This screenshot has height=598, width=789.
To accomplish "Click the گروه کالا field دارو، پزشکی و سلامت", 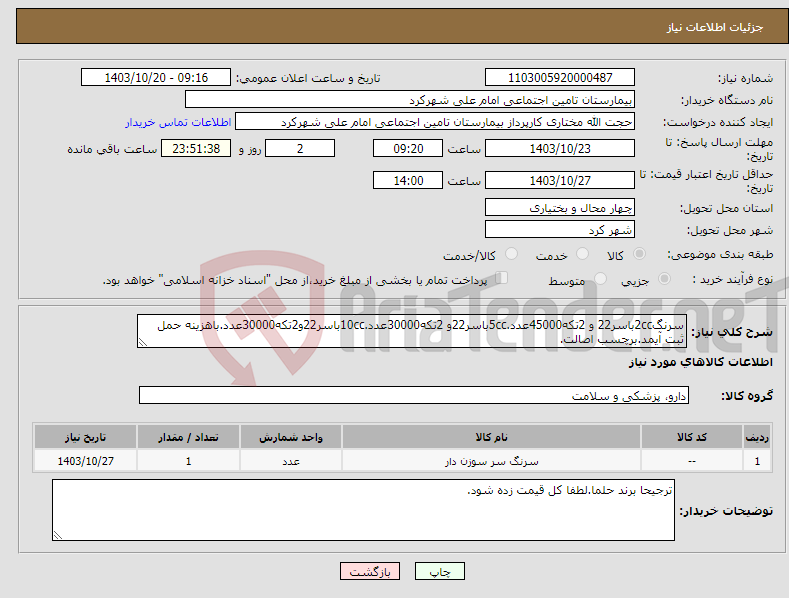I will point(414,396).
